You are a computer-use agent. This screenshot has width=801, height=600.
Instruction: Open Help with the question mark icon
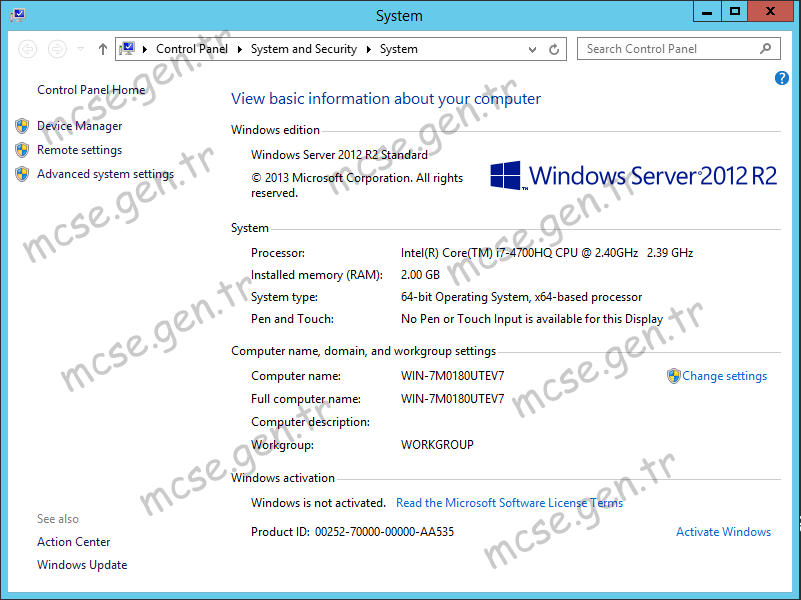782,78
